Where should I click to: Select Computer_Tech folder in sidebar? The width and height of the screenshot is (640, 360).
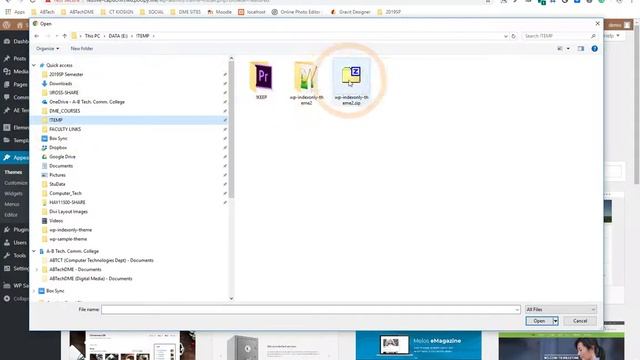point(65,193)
